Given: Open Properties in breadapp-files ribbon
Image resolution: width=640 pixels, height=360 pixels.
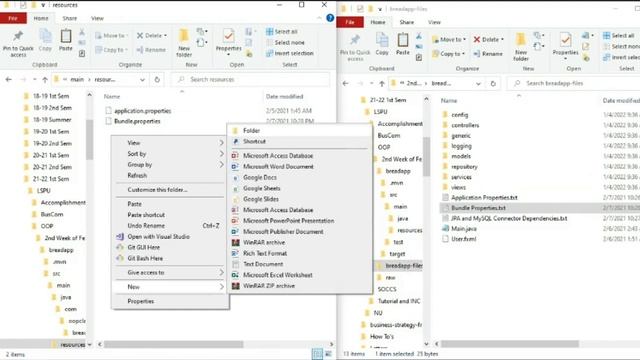Looking at the screenshot, I should point(565,46).
